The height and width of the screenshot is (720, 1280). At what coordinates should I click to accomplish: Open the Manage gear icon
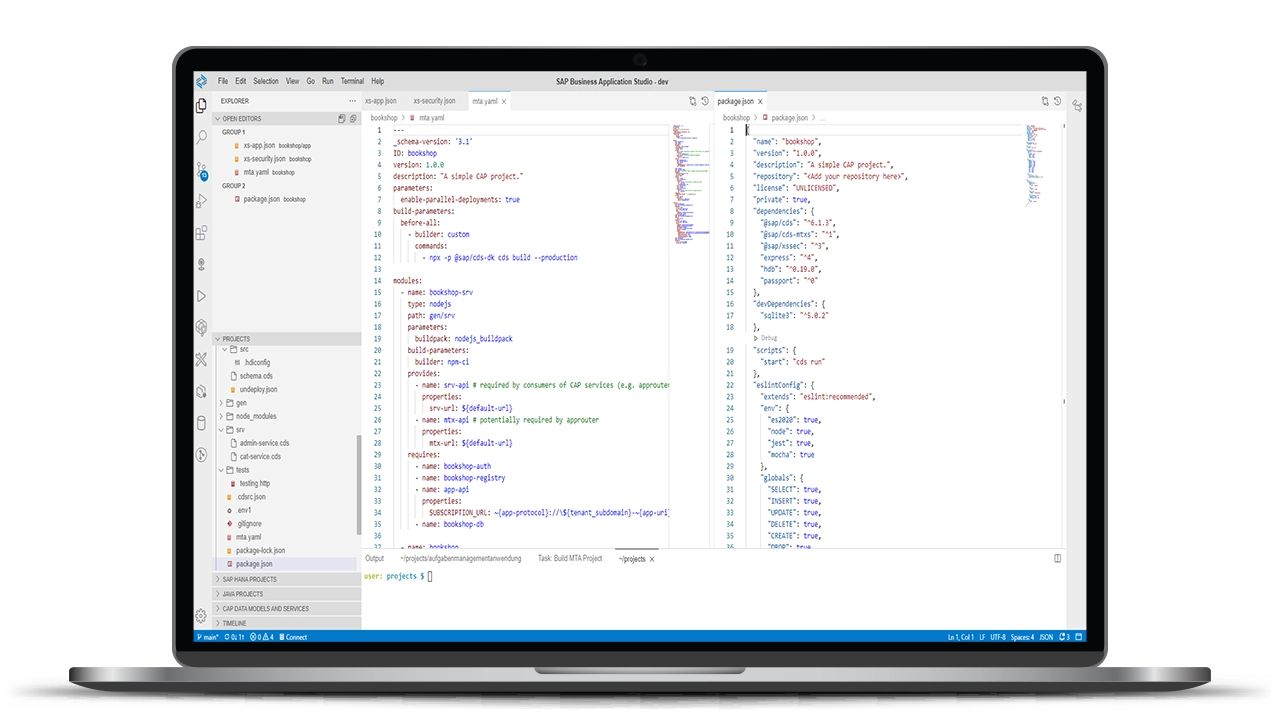click(201, 616)
